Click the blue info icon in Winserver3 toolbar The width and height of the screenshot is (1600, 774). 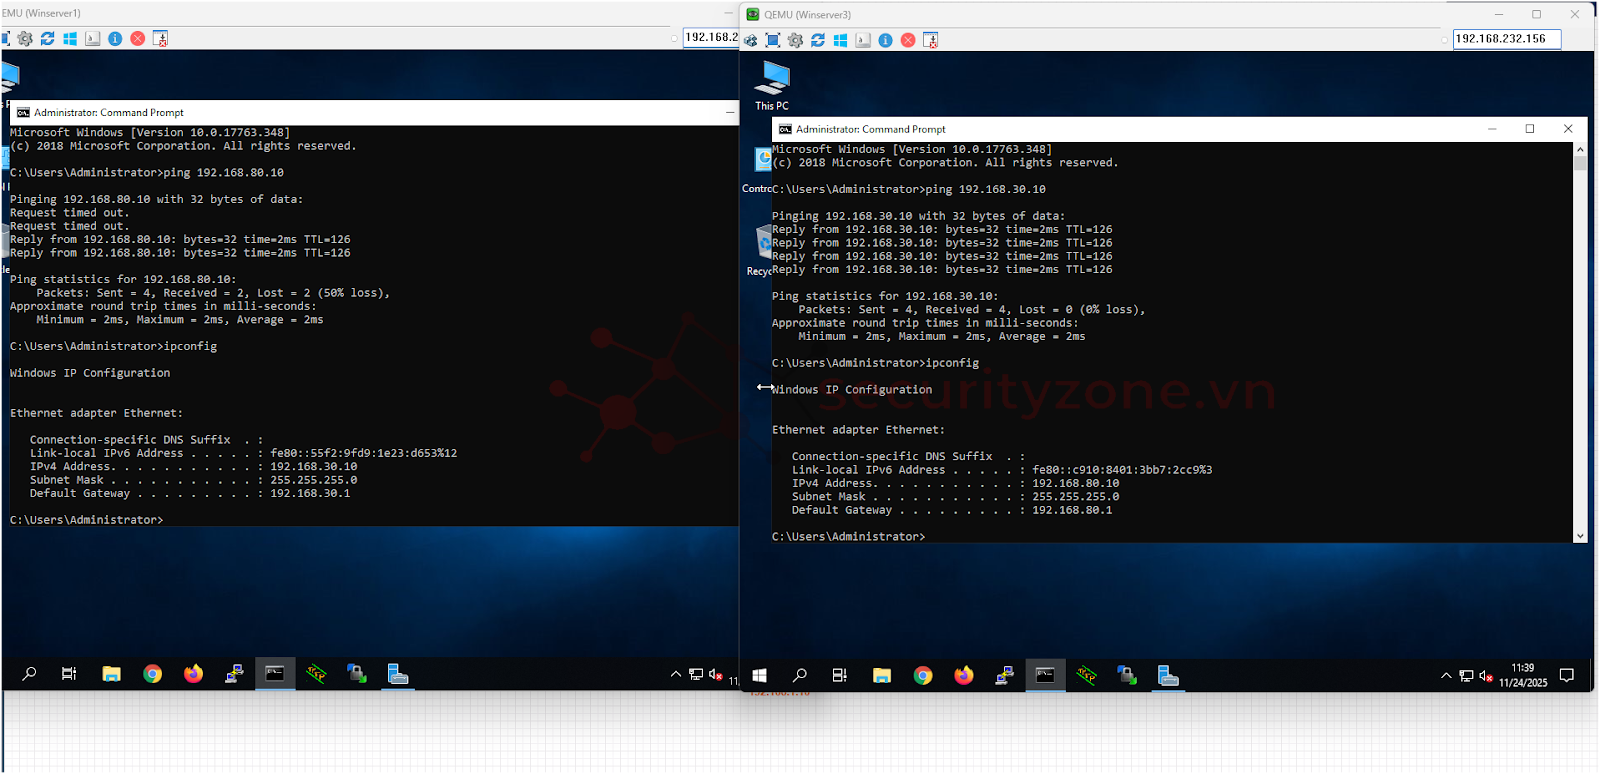pos(885,40)
